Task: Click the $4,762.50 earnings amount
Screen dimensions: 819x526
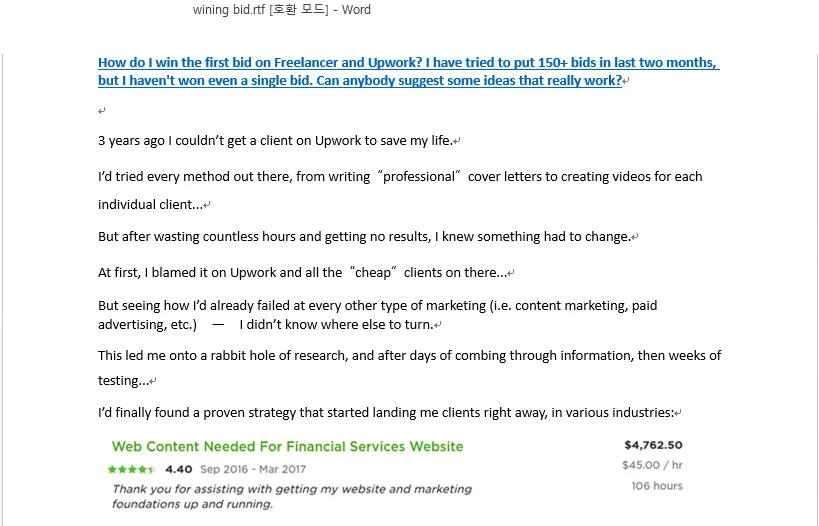Action: pos(652,446)
